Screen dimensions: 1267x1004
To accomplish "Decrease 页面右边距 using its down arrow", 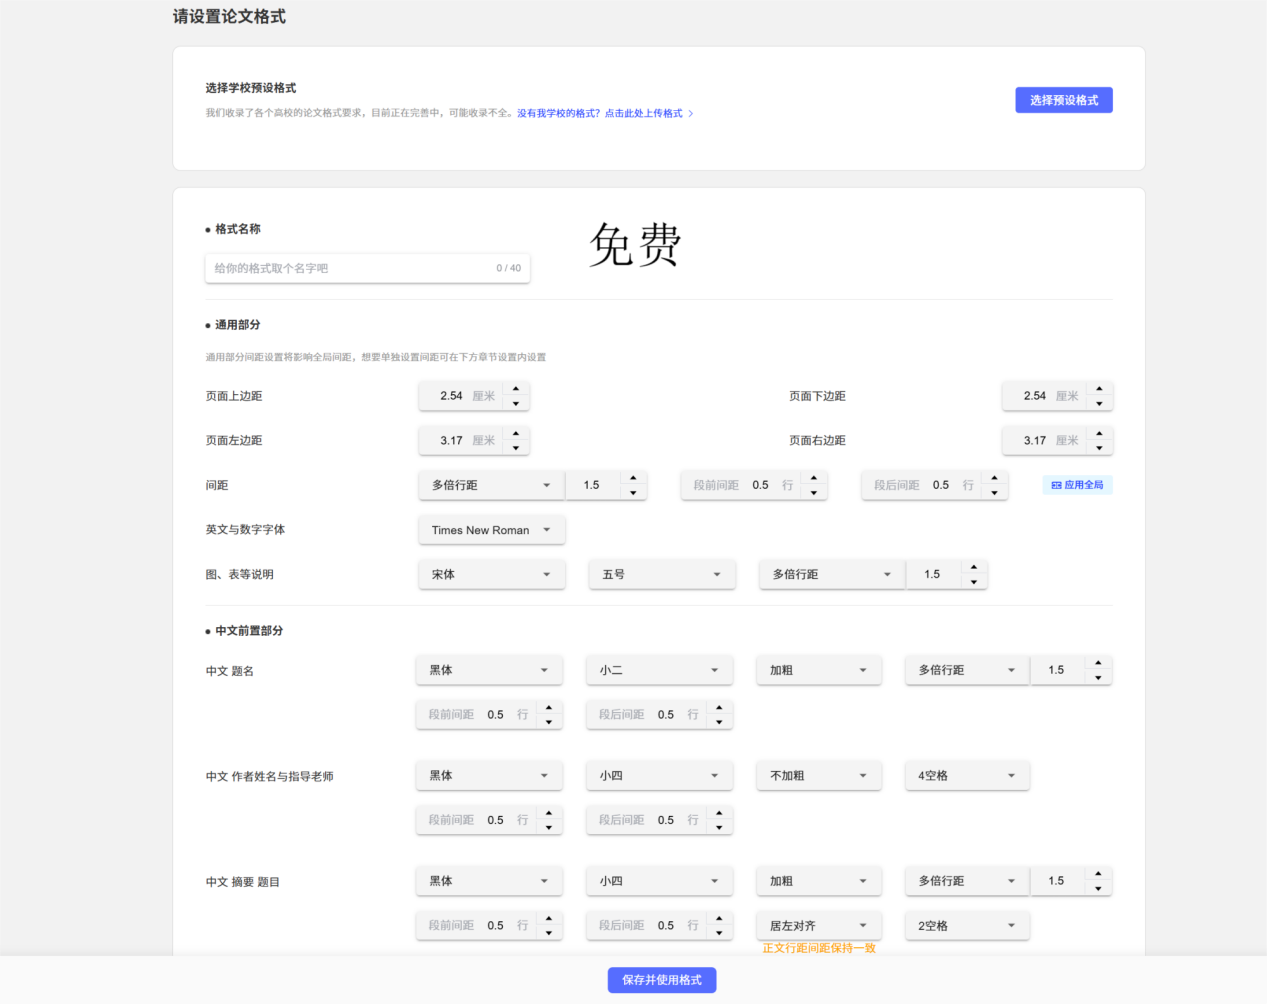I will 1099,448.
